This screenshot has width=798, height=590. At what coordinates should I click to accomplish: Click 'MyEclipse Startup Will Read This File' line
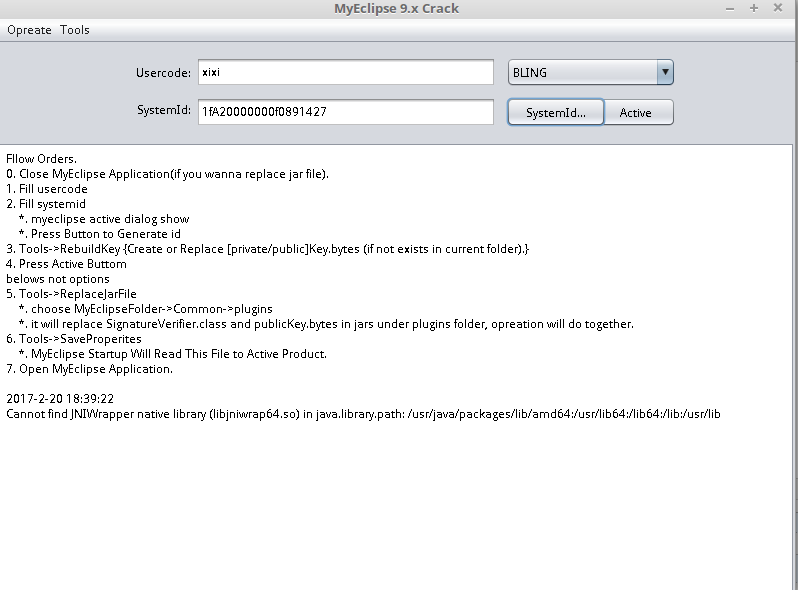click(x=173, y=354)
